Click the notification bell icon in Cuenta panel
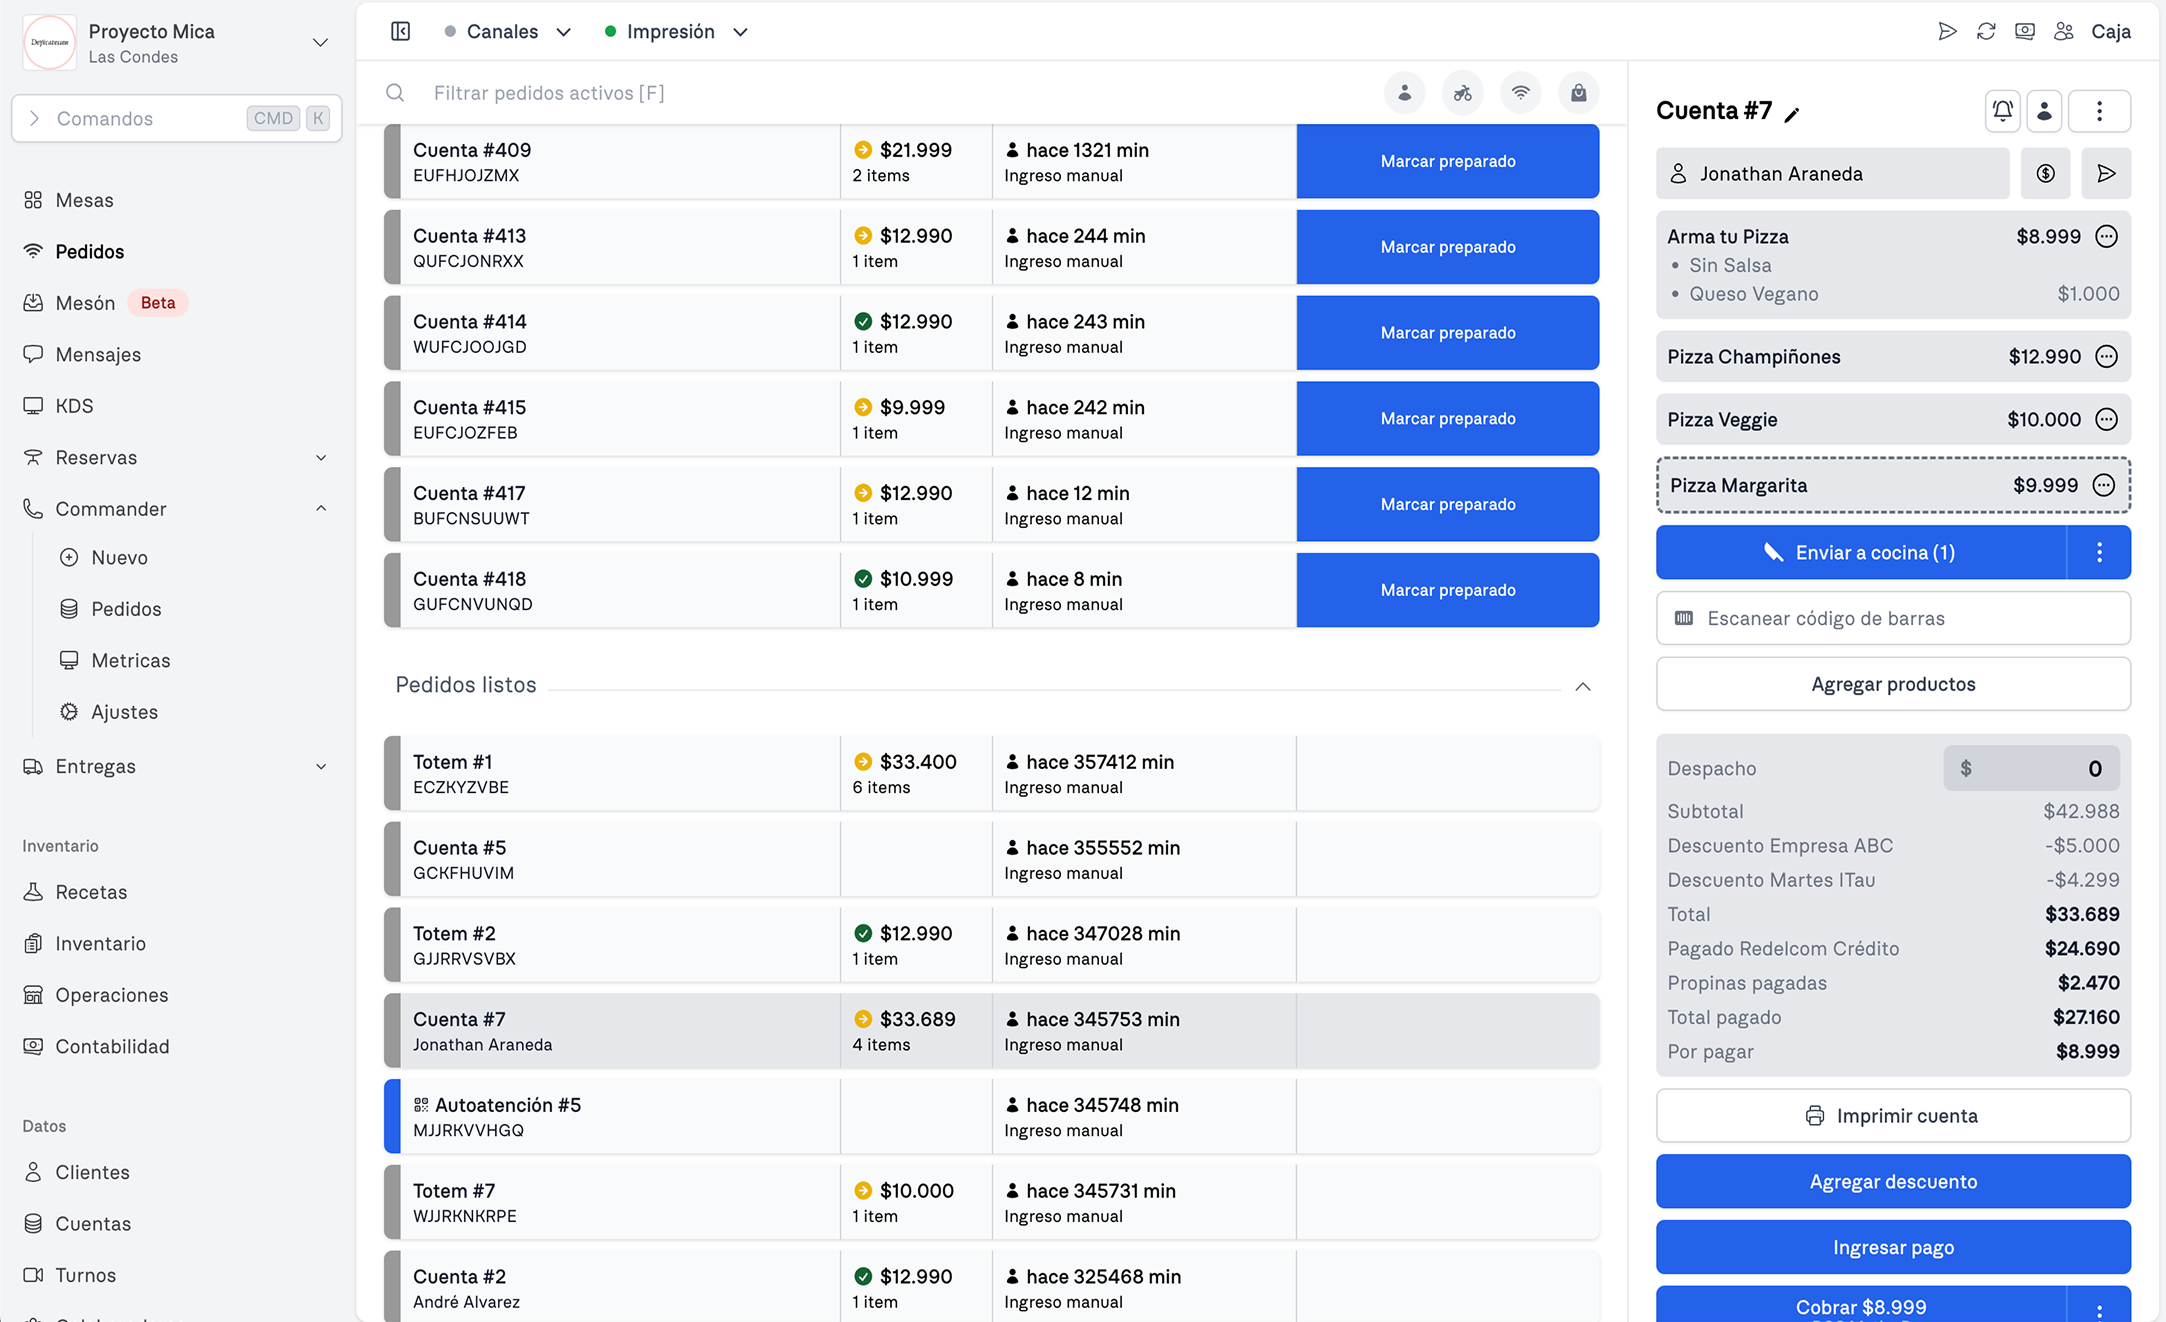This screenshot has height=1322, width=2166. point(2002,111)
